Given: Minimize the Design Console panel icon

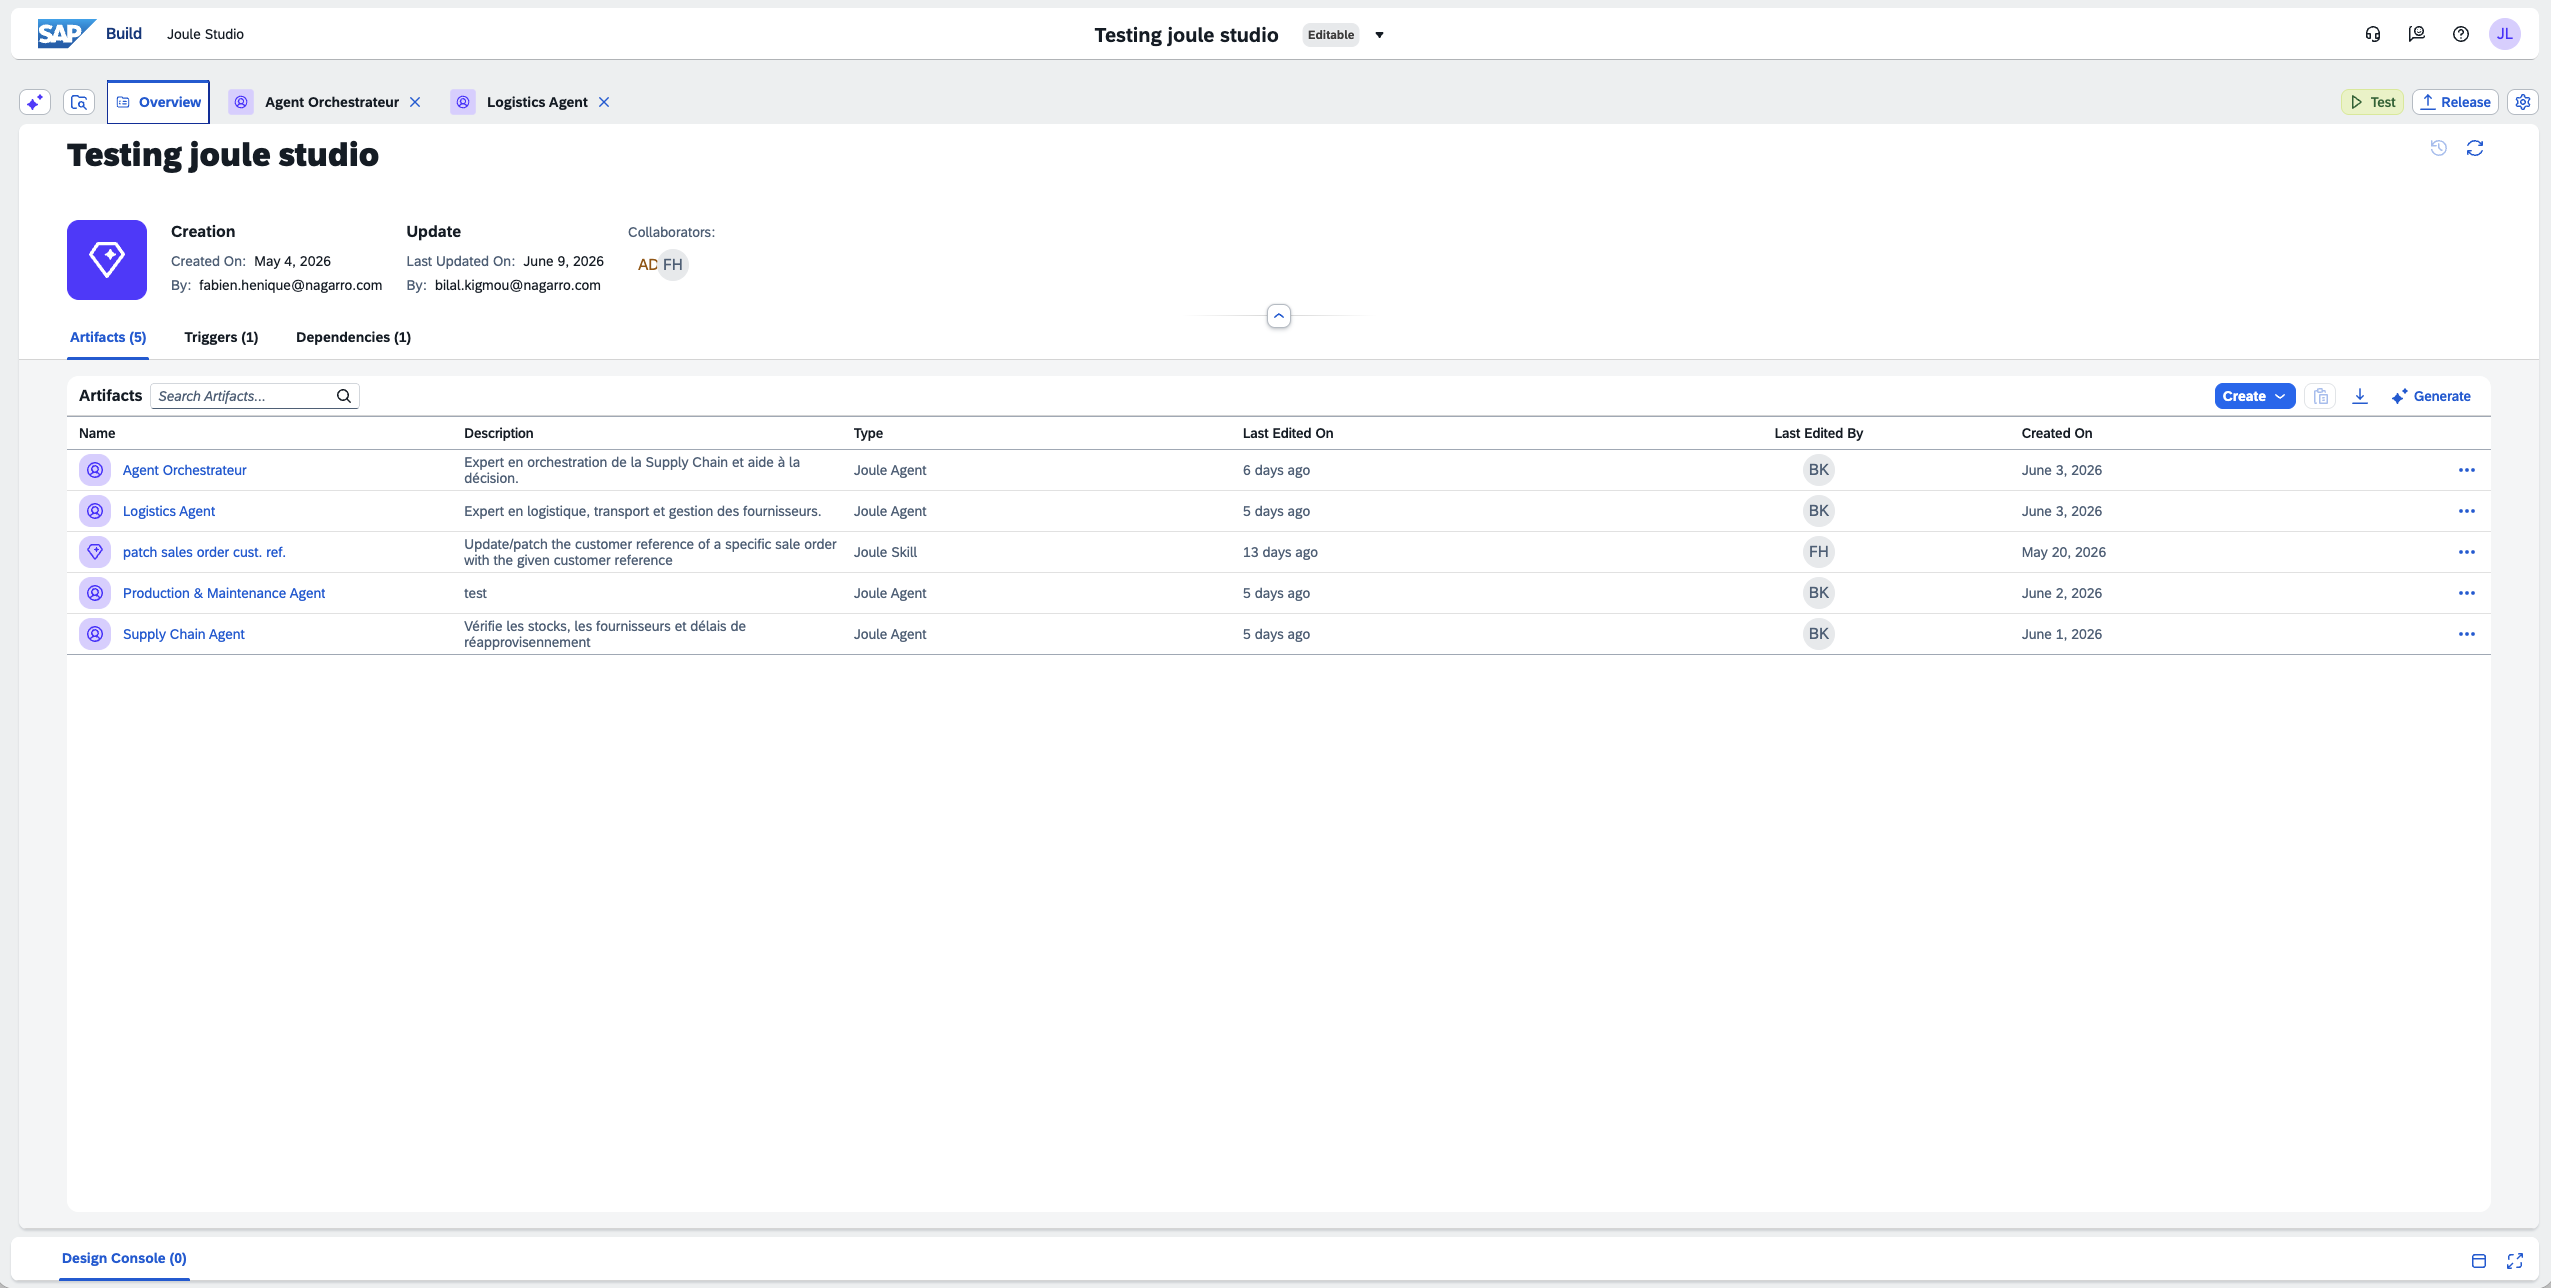Looking at the screenshot, I should (2479, 1260).
